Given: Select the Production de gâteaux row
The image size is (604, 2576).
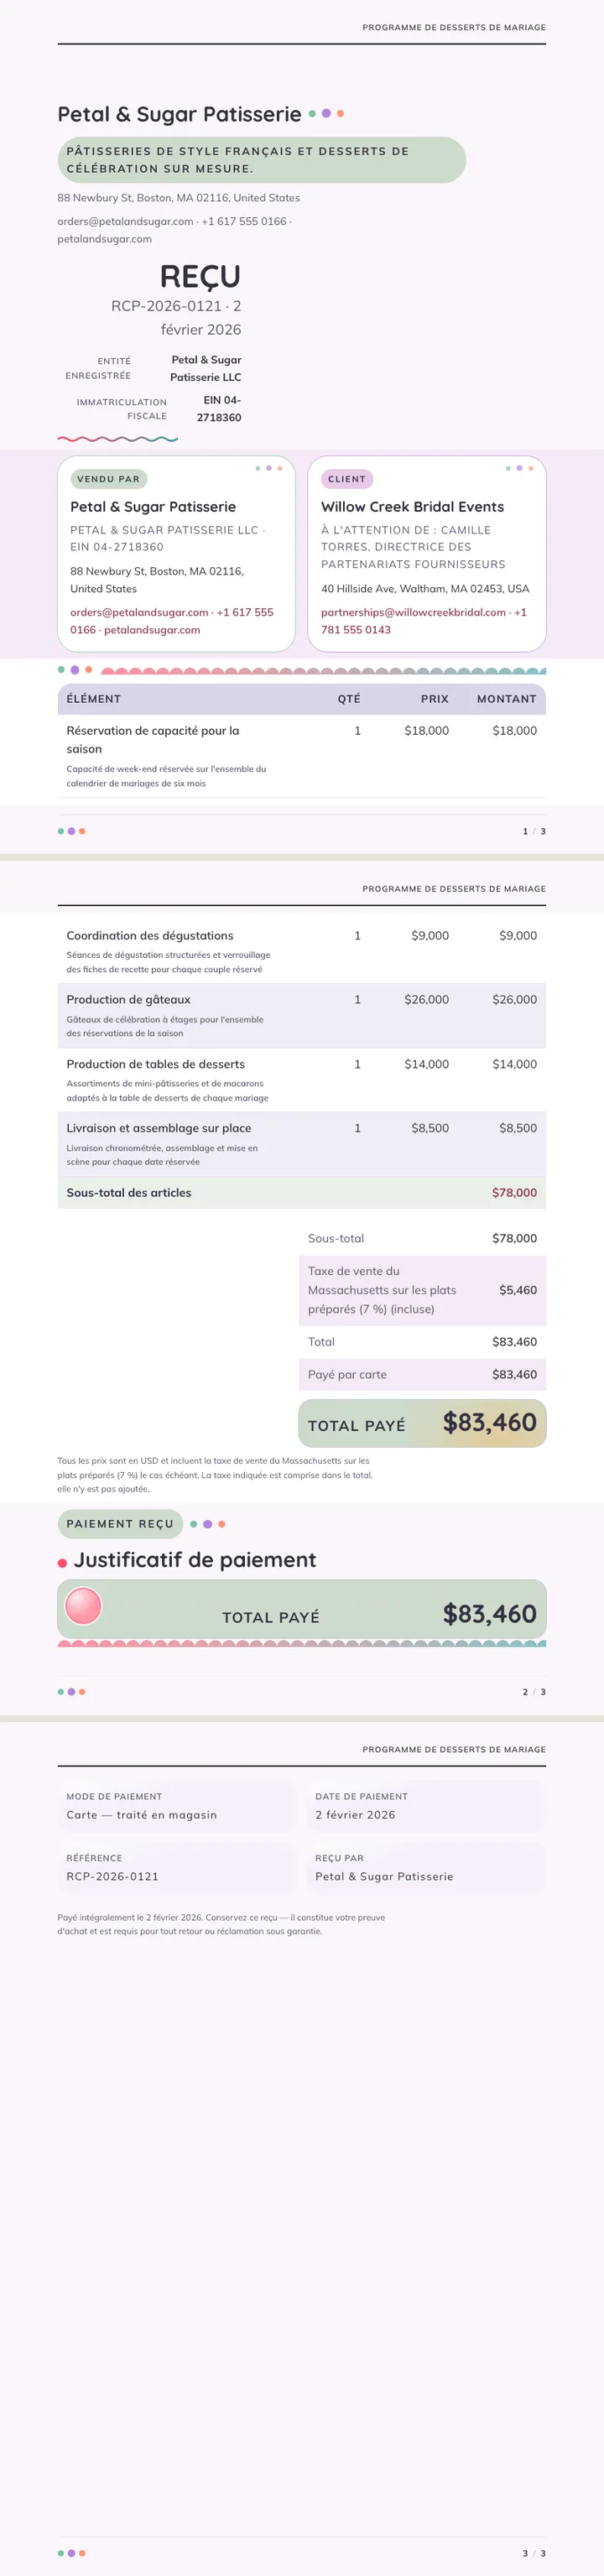Looking at the screenshot, I should (x=302, y=1016).
